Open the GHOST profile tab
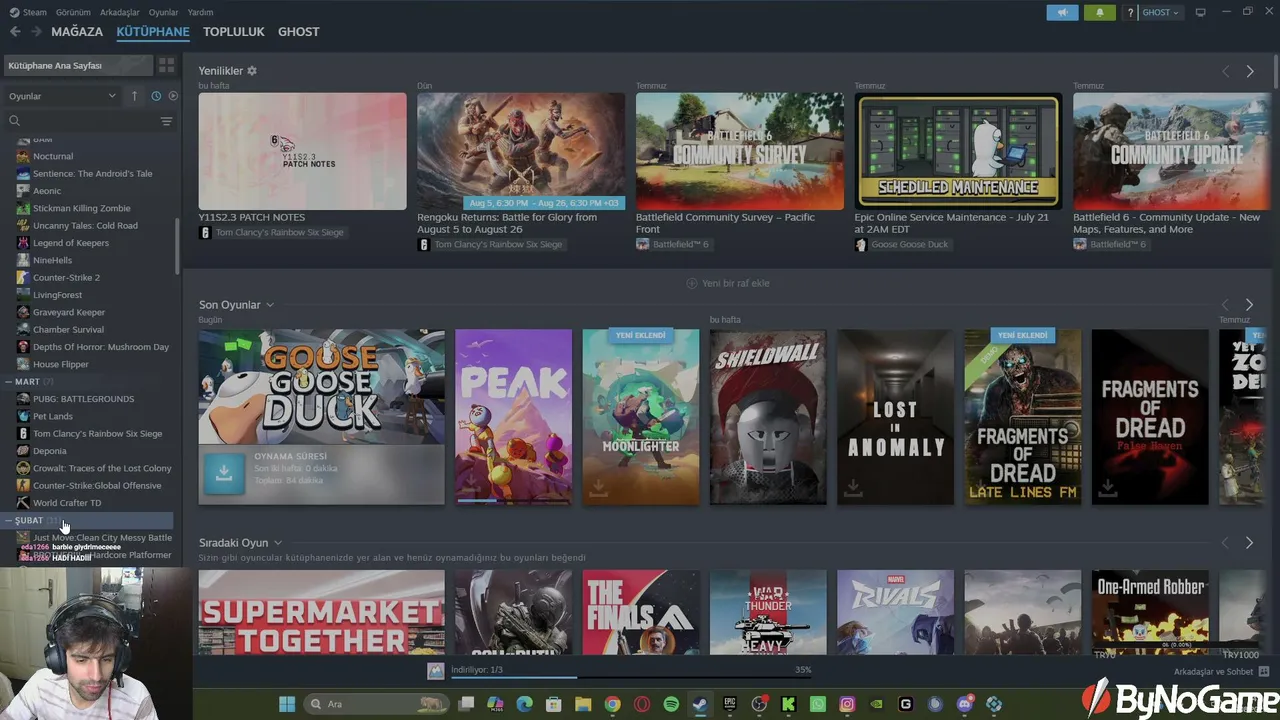 (x=299, y=32)
